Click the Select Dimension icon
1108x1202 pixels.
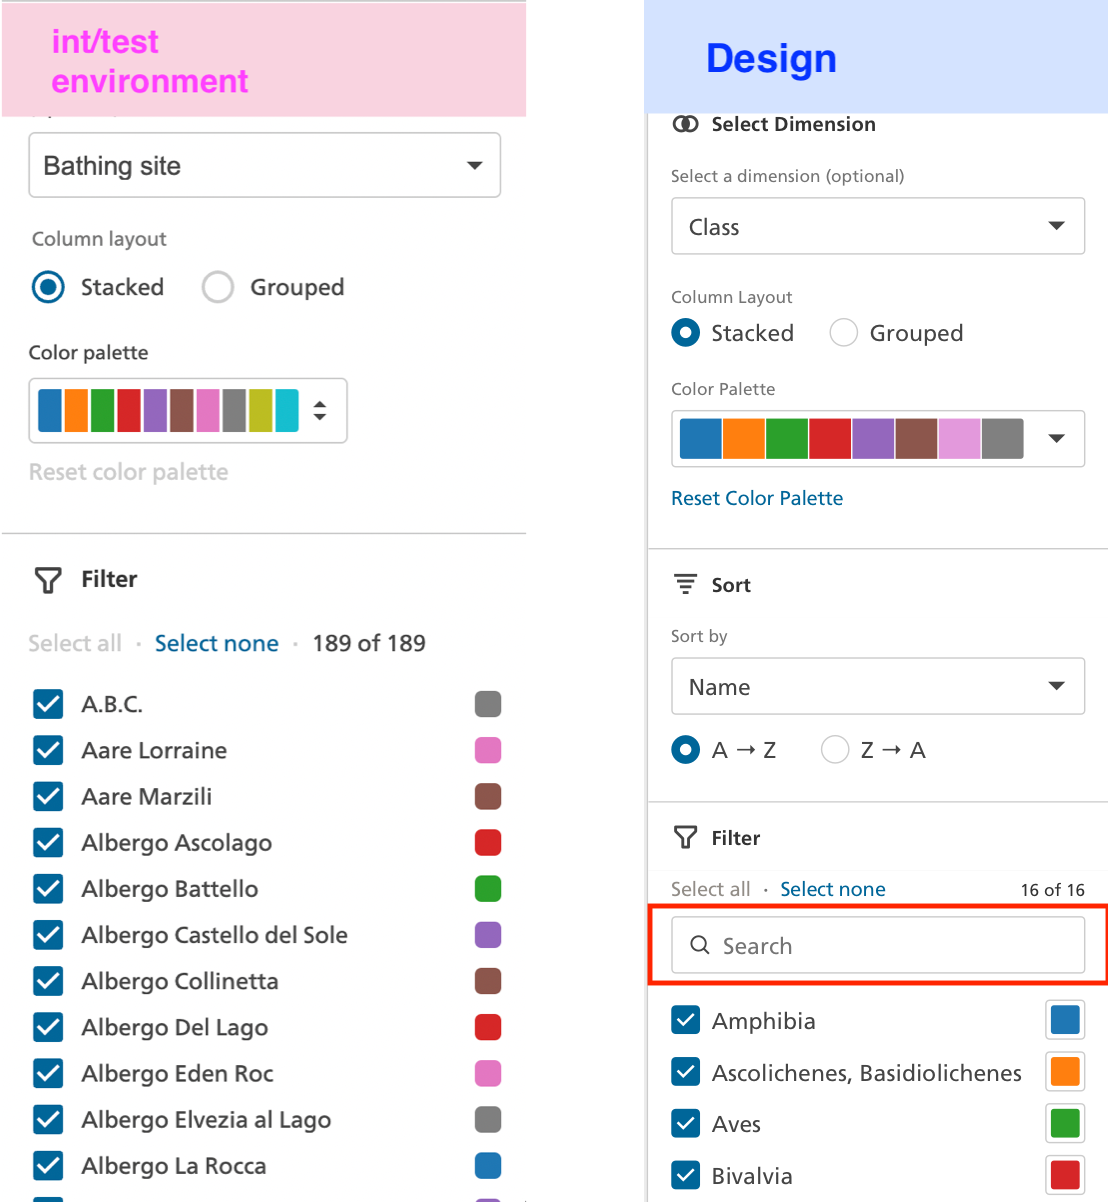tap(686, 124)
